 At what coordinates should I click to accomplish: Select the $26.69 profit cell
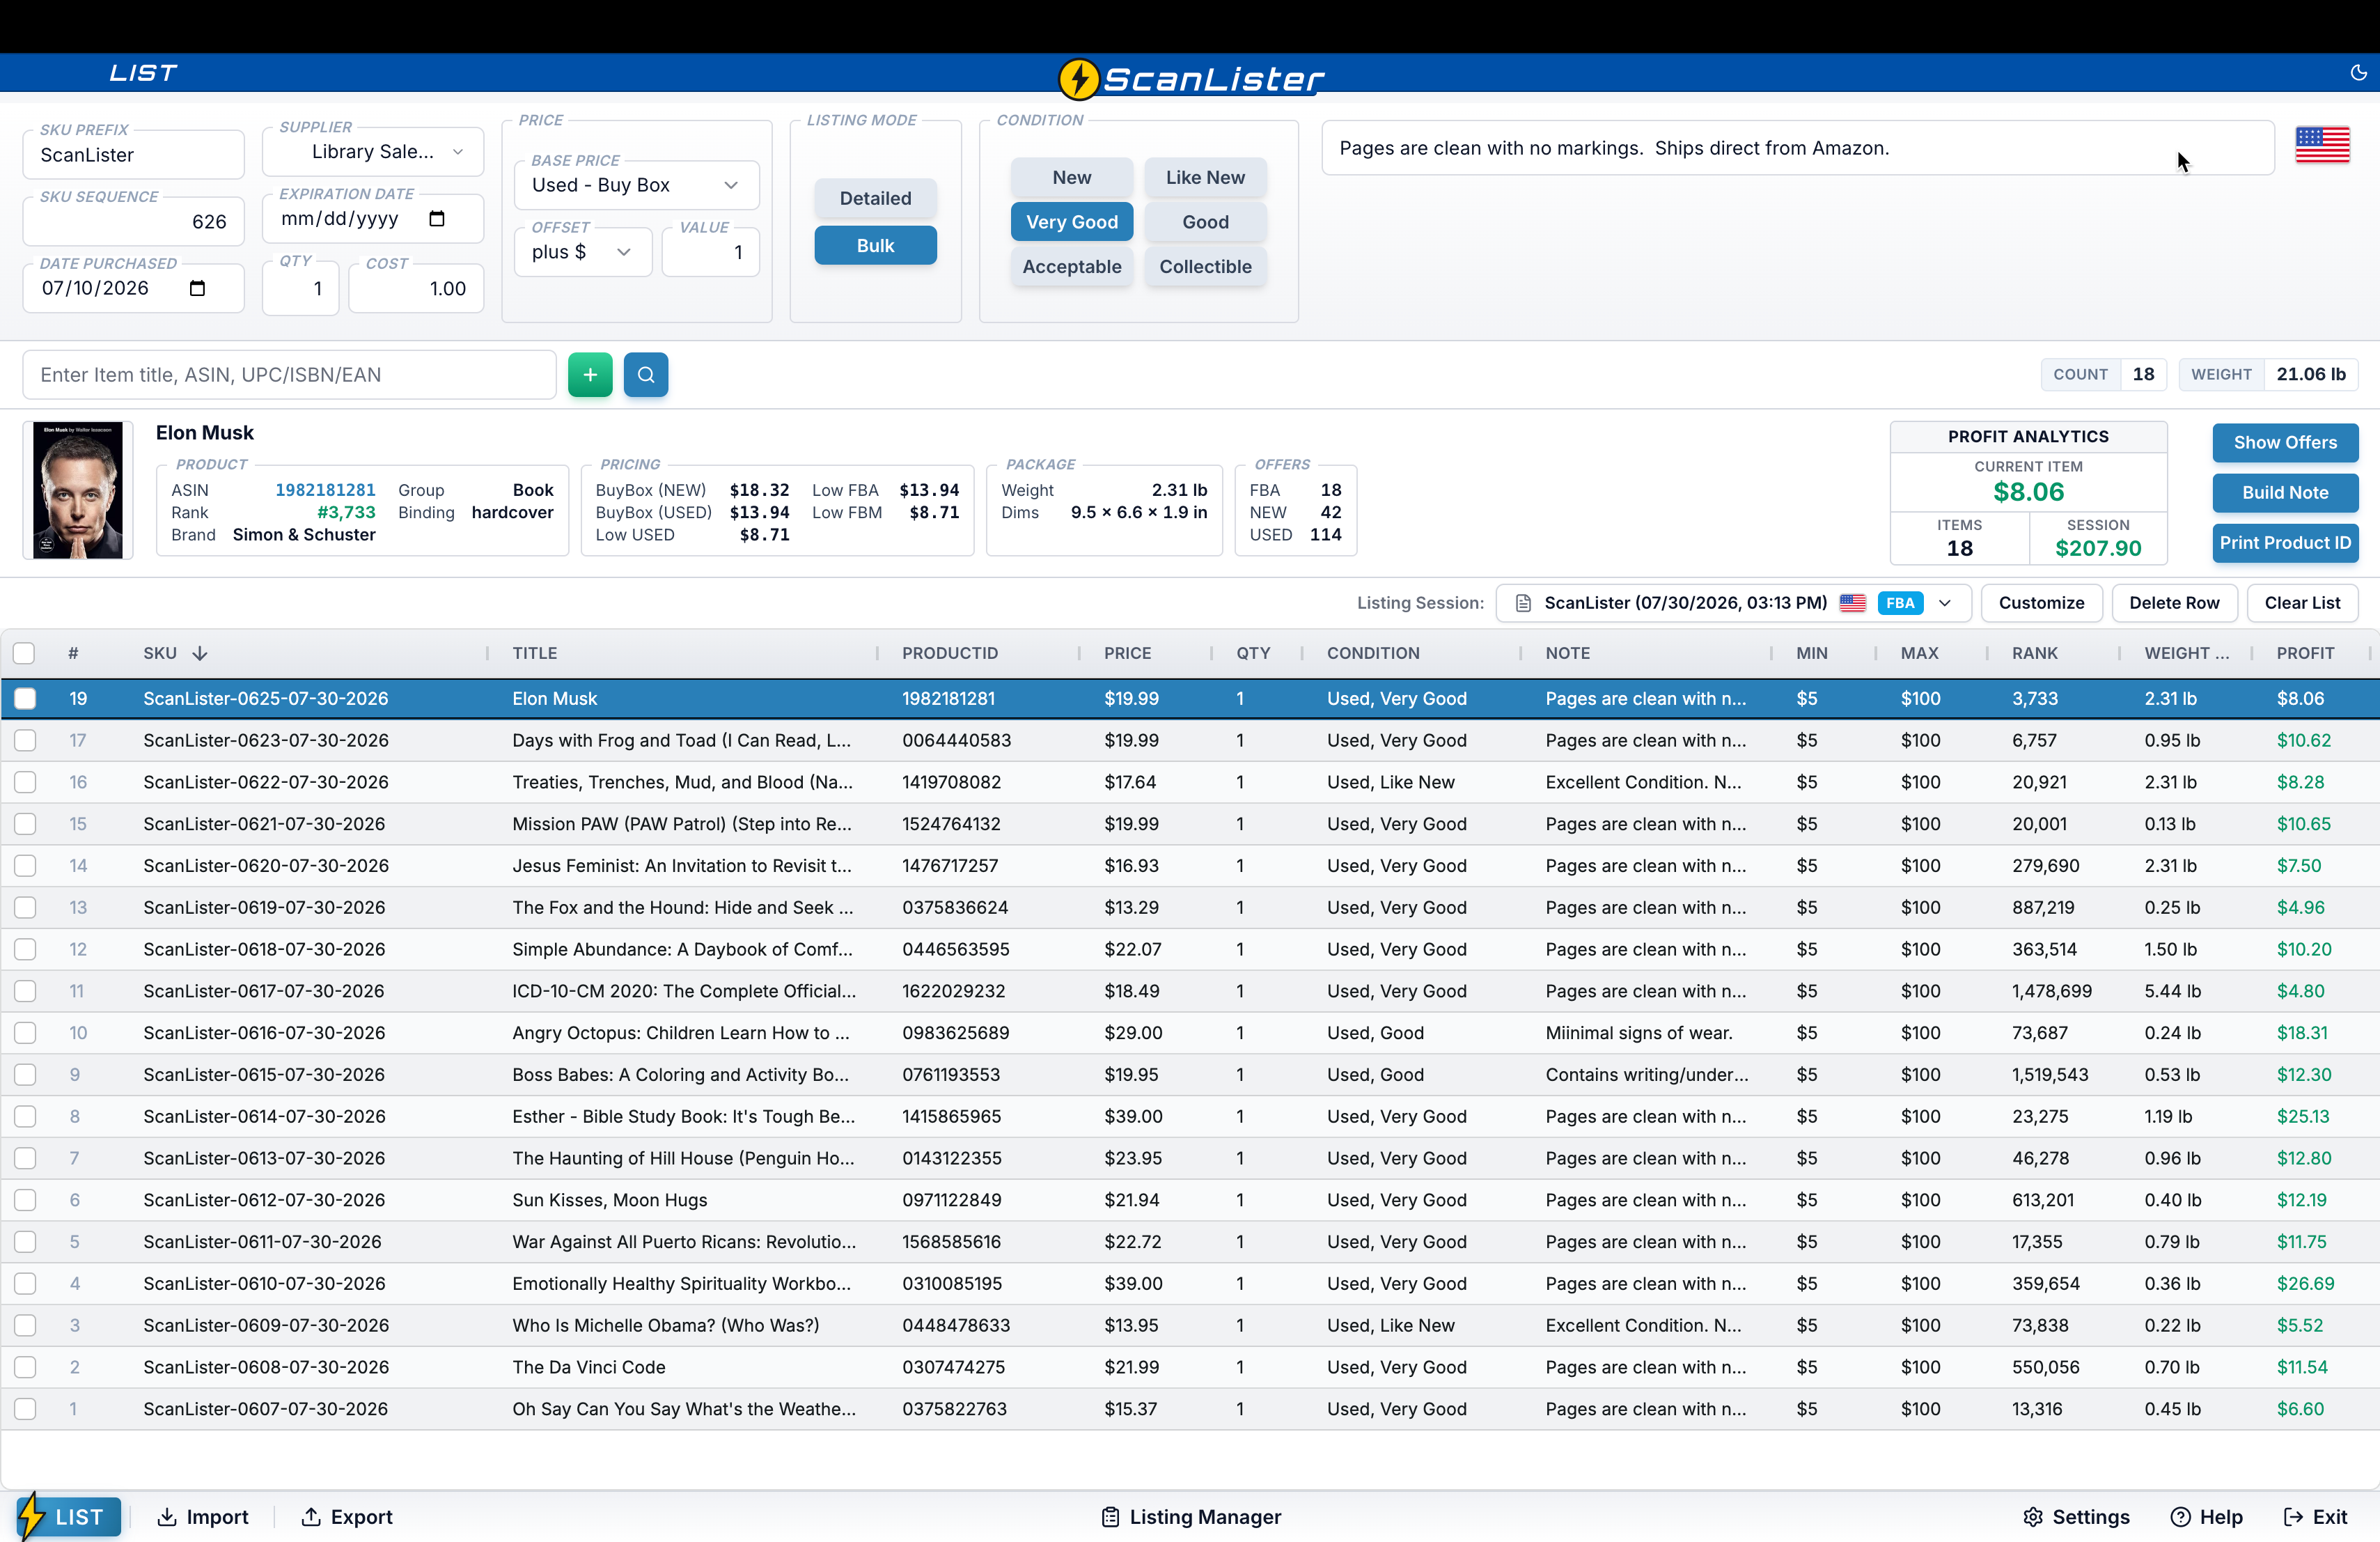point(2305,1283)
